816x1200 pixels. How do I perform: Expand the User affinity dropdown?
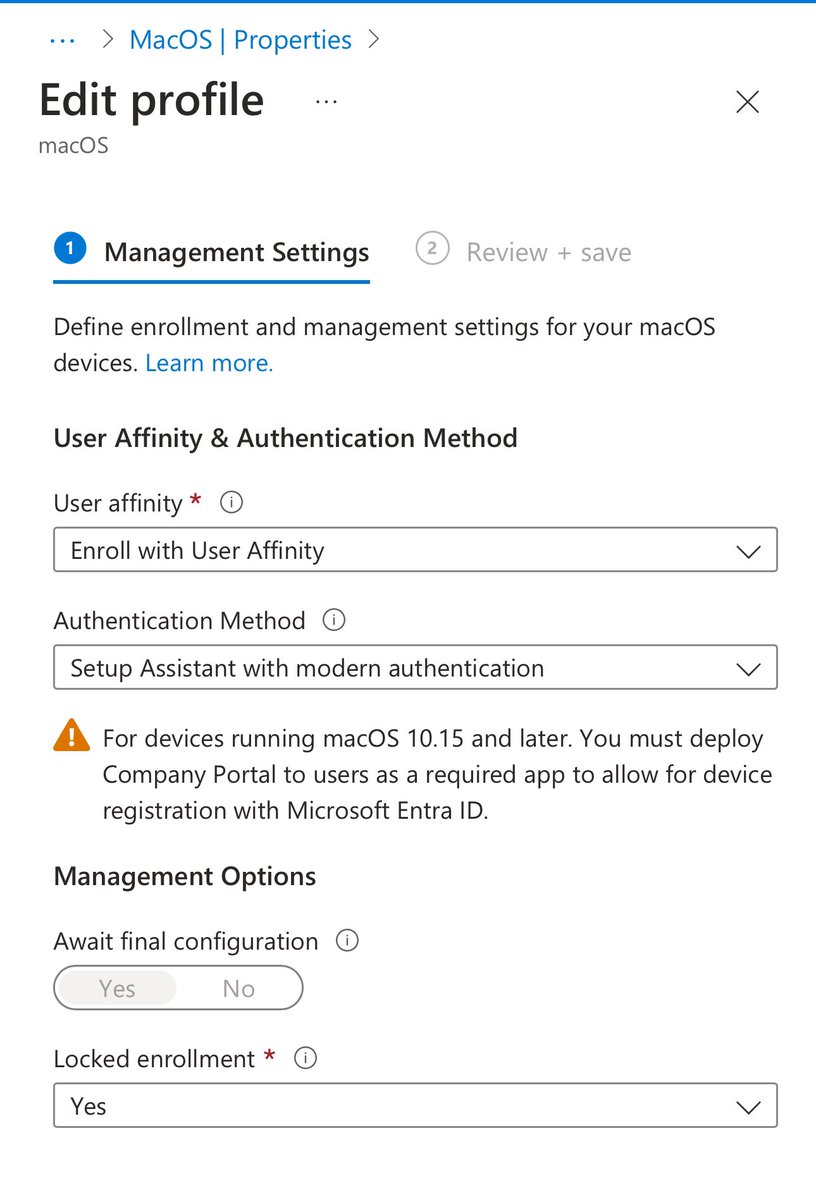click(415, 550)
